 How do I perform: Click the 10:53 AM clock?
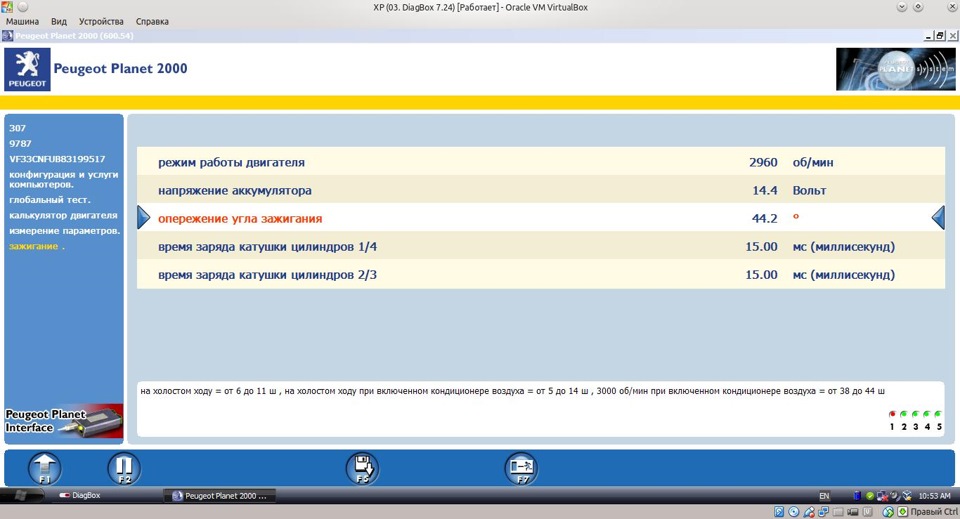coord(934,496)
